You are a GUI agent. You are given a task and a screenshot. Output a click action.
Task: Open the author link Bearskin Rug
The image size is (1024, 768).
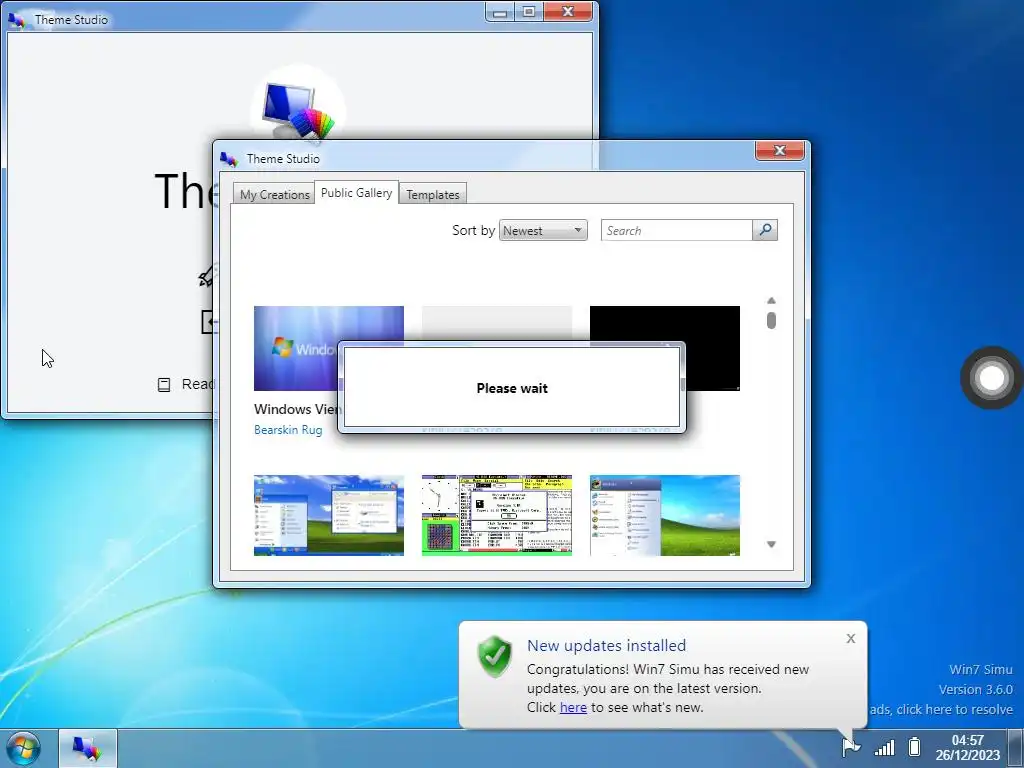pos(288,430)
